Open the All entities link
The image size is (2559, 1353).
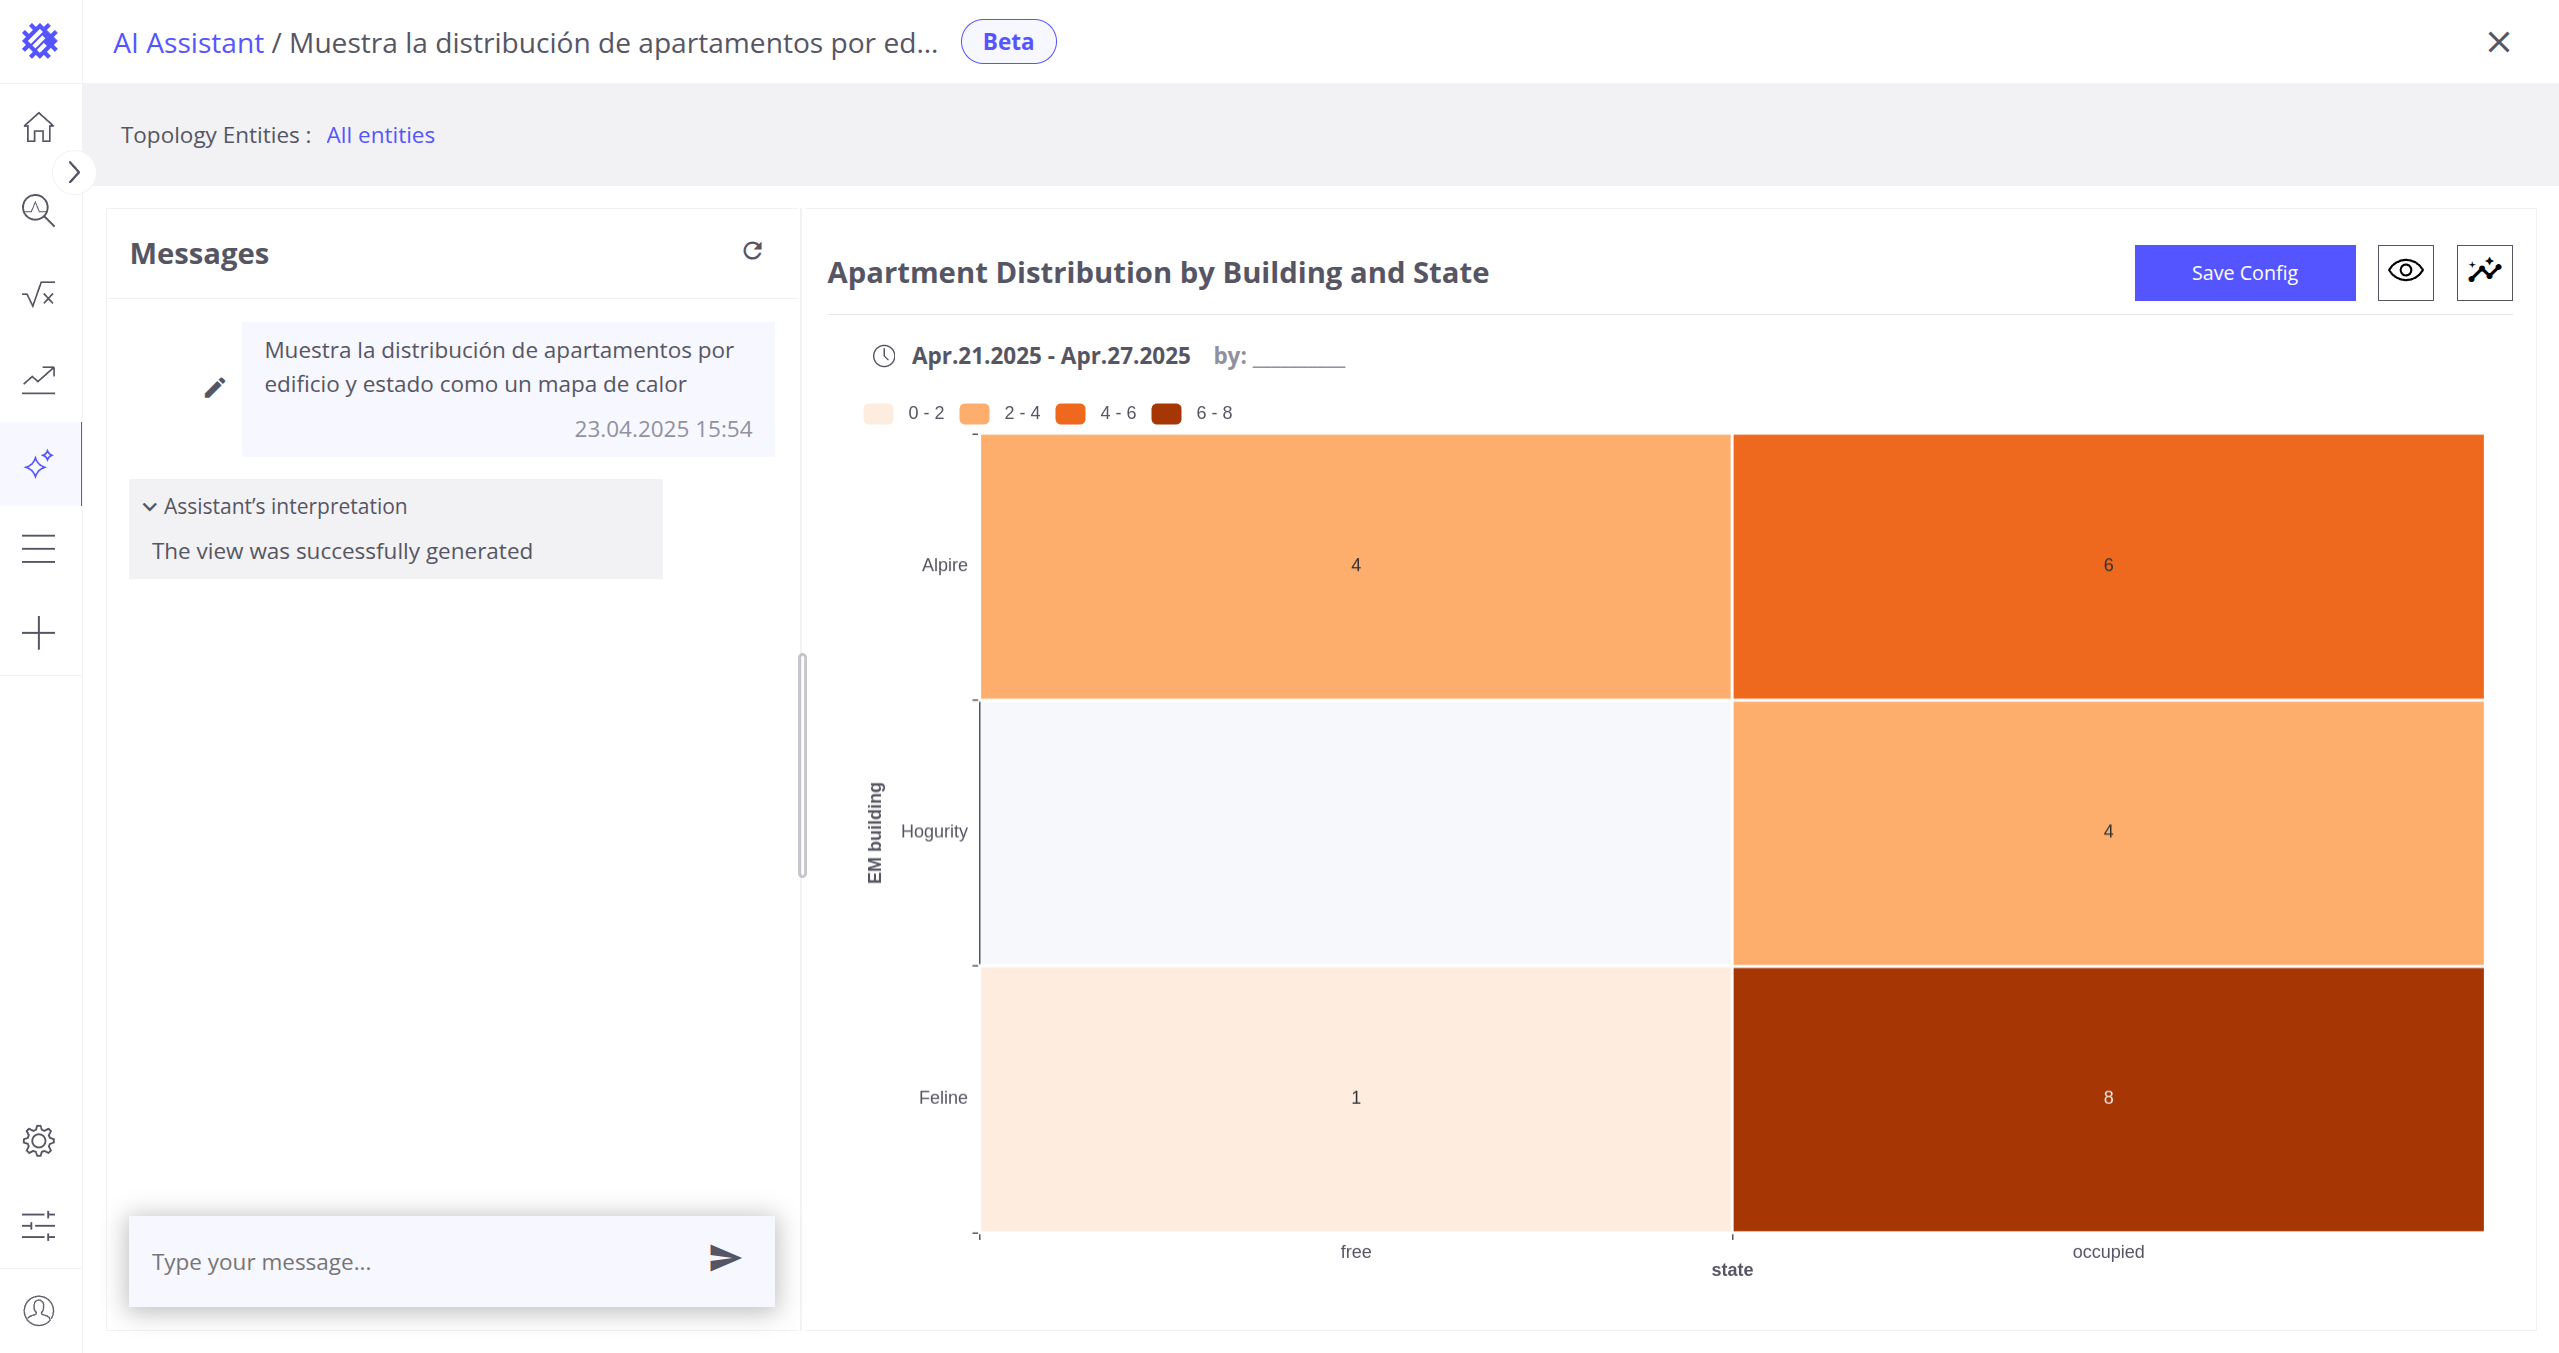point(380,135)
